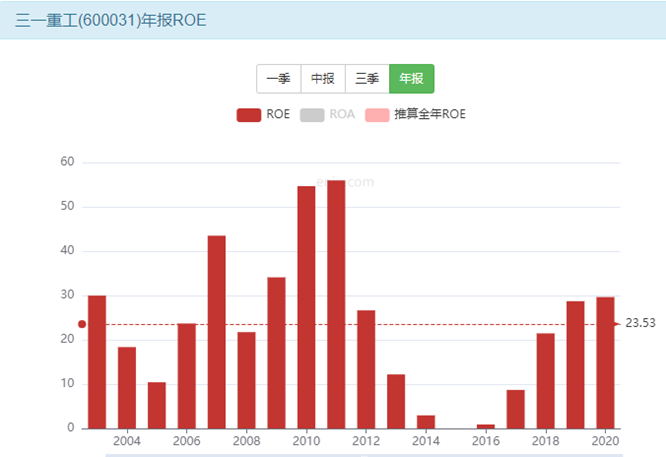Select the tallest bar for 2011
The height and width of the screenshot is (457, 666).
[x=336, y=304]
